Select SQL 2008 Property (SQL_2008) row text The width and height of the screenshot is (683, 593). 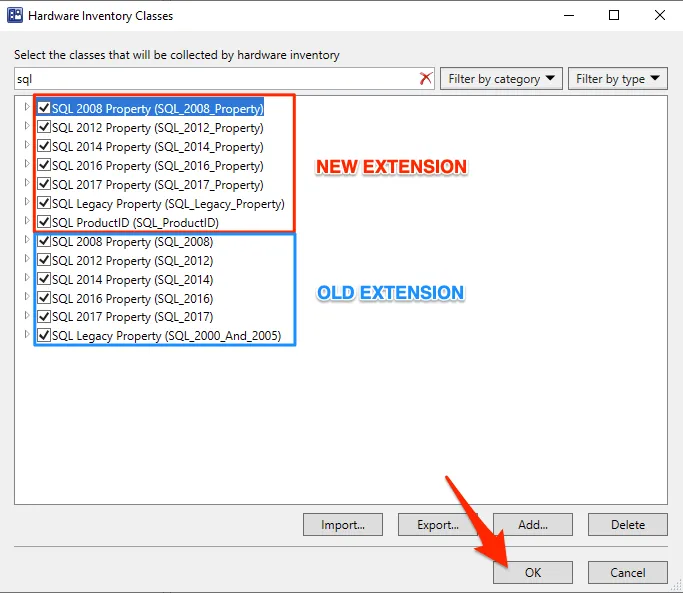point(132,242)
